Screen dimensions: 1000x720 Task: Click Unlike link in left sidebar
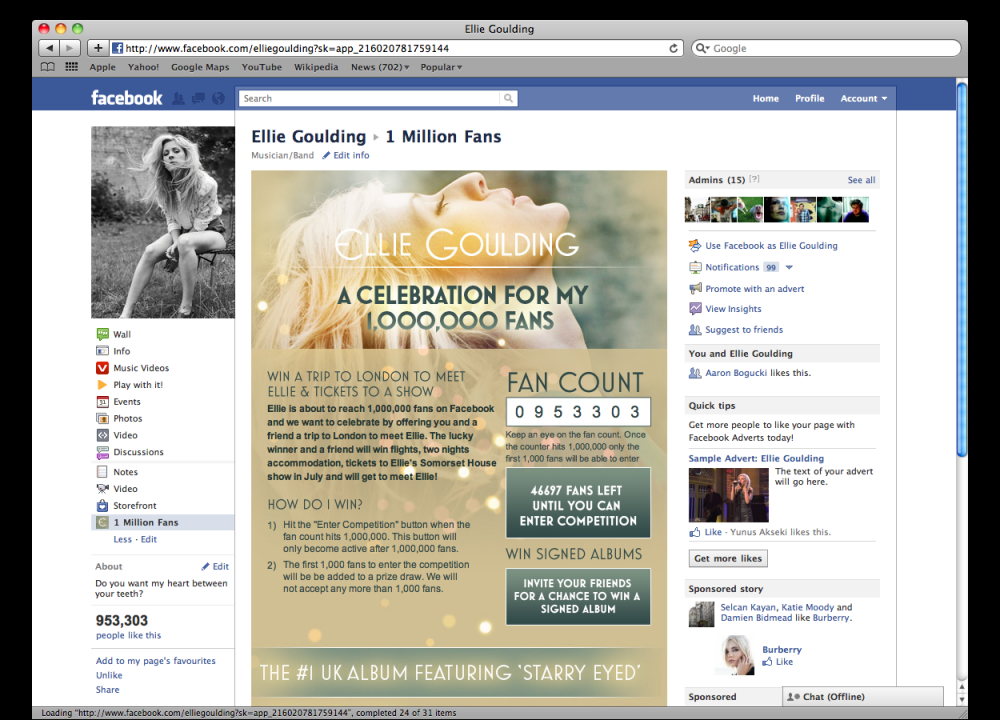click(x=109, y=675)
